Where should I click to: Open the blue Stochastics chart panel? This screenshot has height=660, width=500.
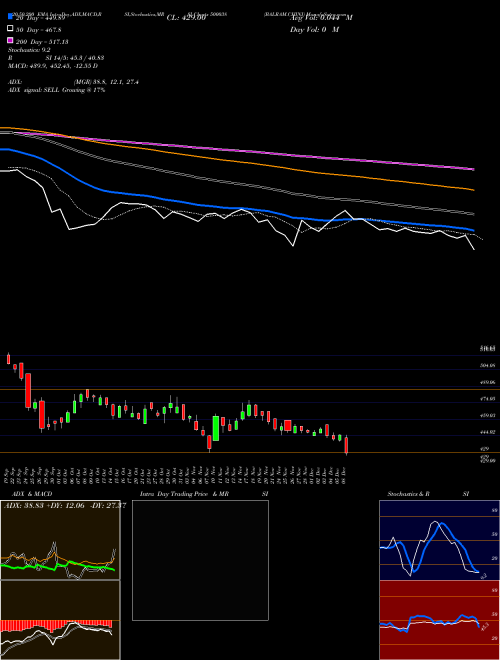click(439, 540)
